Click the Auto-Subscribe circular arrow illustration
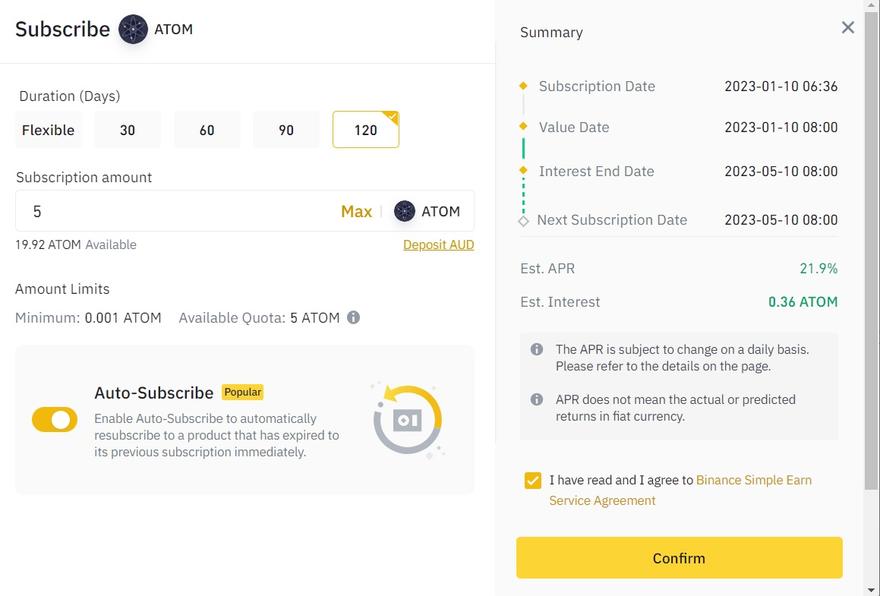 pyautogui.click(x=407, y=420)
